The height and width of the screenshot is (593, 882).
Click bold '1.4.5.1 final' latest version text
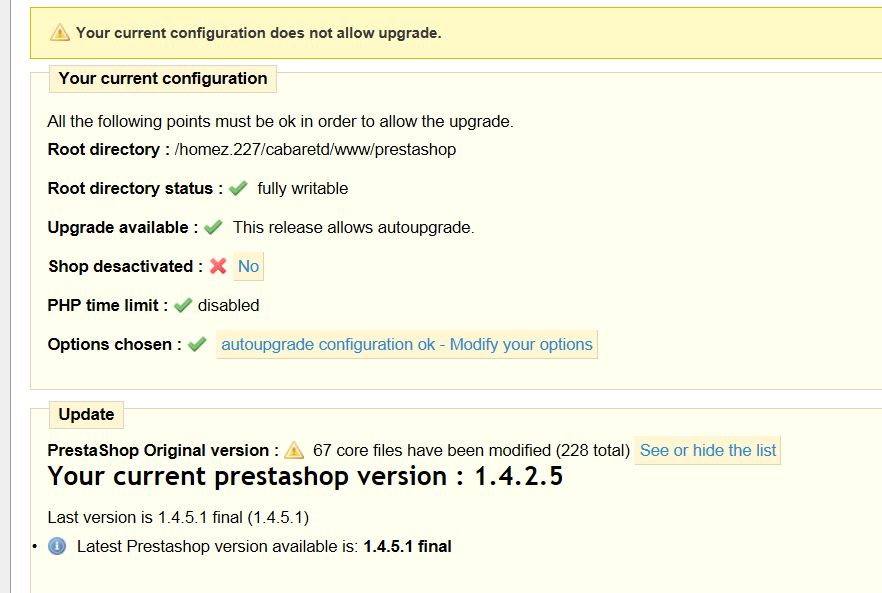click(407, 546)
